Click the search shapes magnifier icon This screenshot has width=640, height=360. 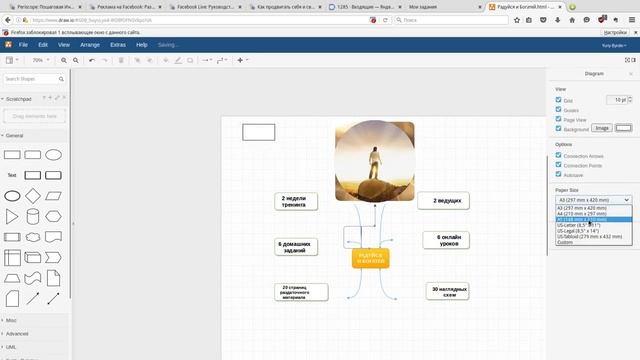(61, 79)
